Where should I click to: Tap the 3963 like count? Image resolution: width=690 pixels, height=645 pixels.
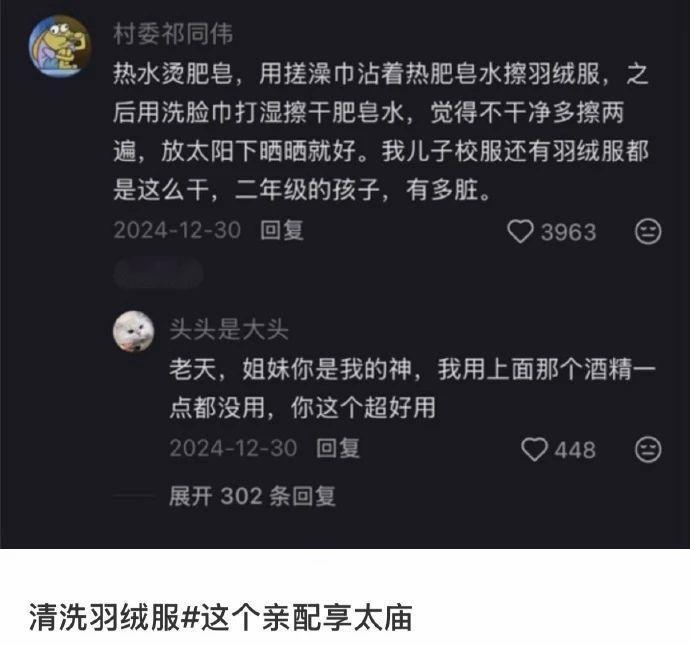[568, 232]
